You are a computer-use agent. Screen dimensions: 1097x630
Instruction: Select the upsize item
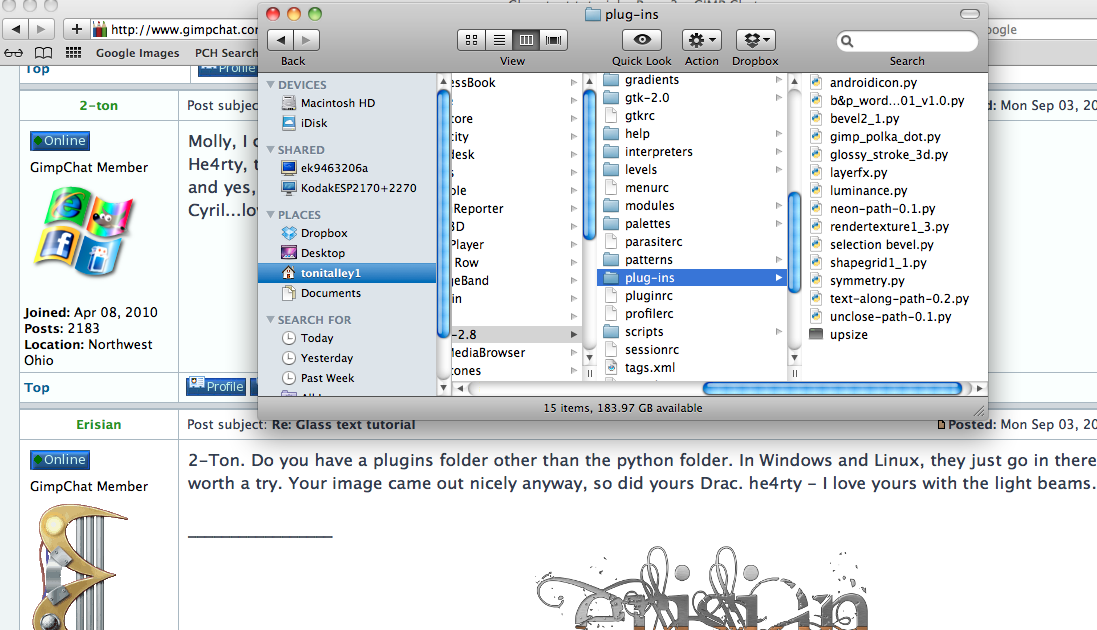pyautogui.click(x=848, y=335)
